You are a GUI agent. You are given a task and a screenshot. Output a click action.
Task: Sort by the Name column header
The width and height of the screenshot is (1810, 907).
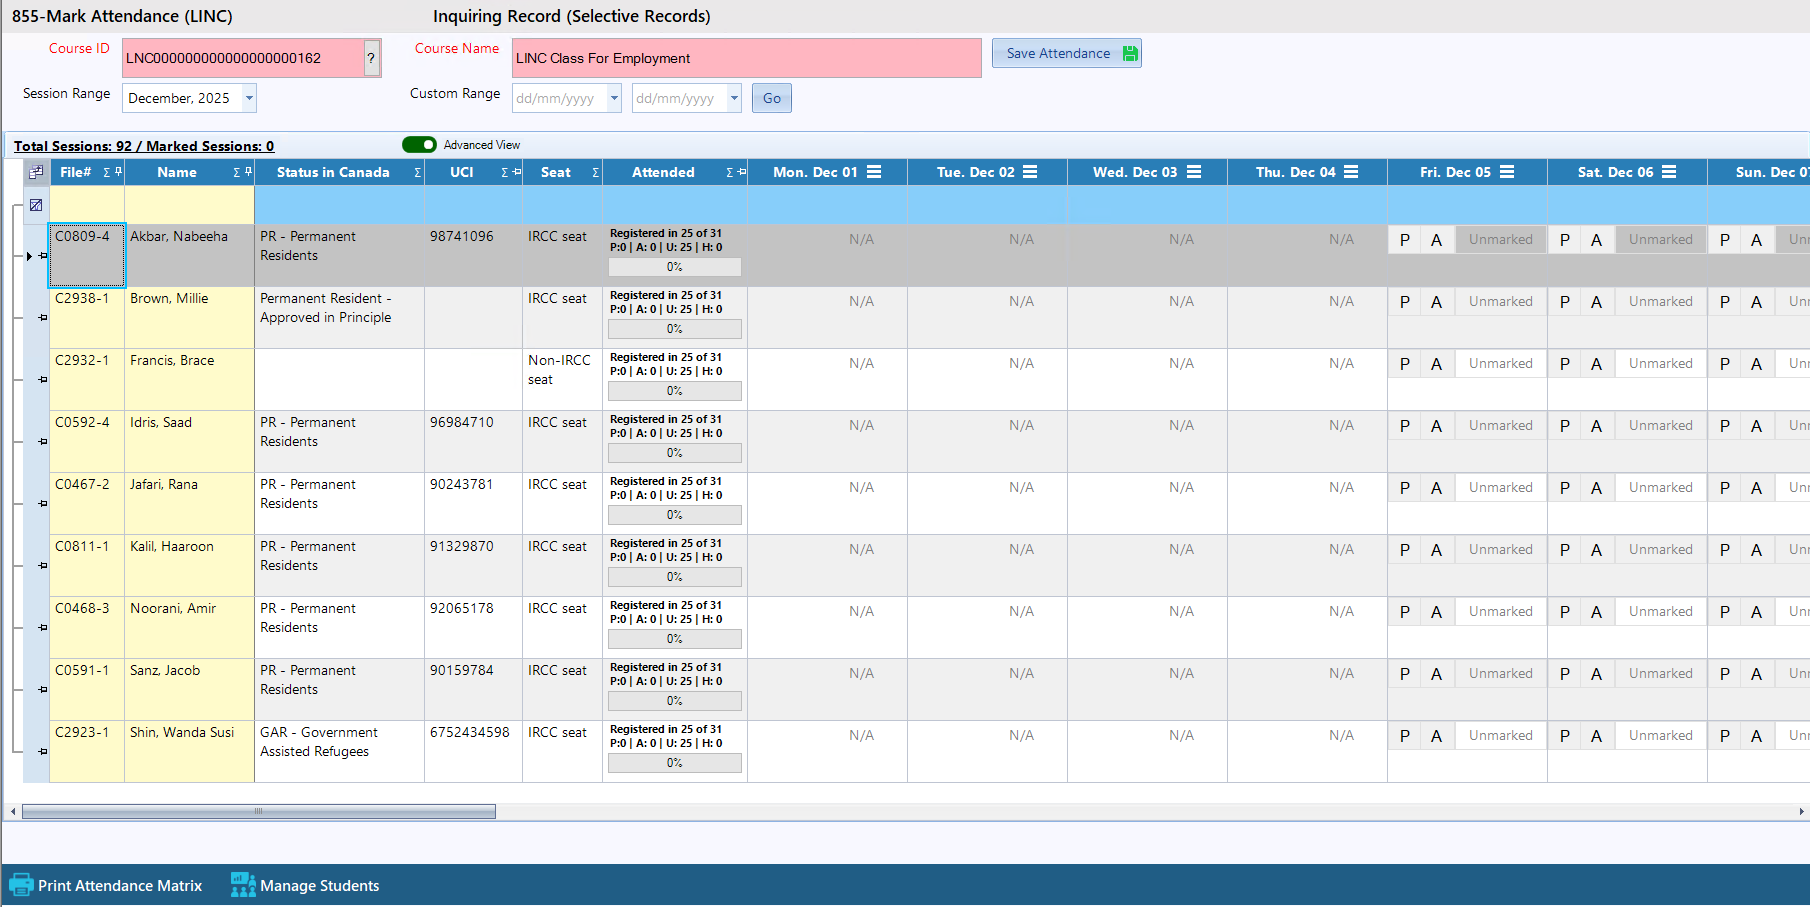click(177, 172)
